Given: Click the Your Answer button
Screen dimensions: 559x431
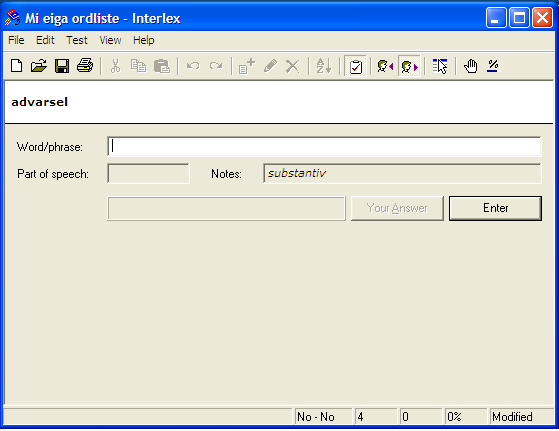Looking at the screenshot, I should click(397, 208).
